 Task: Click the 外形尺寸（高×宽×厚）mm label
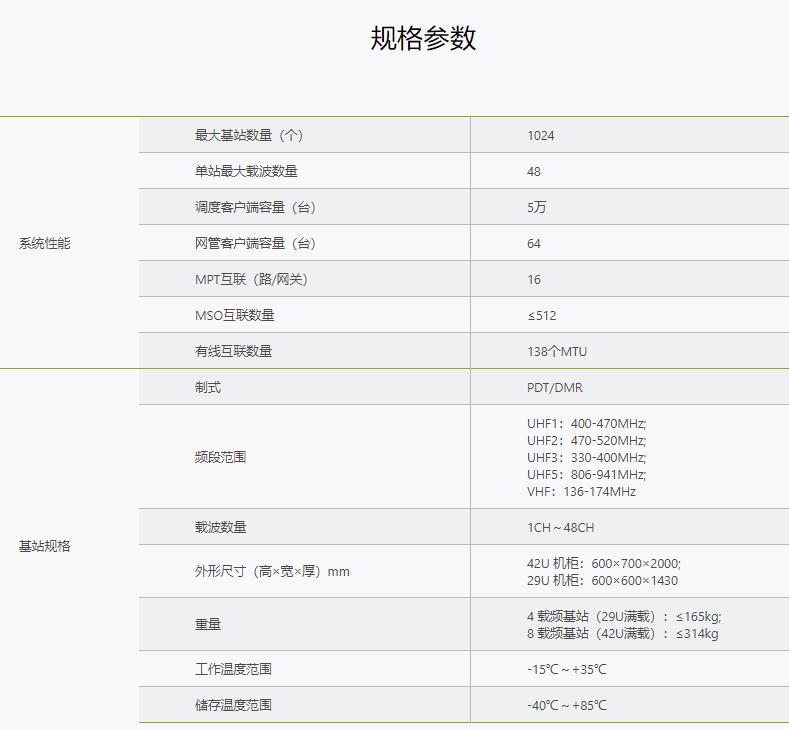point(272,571)
